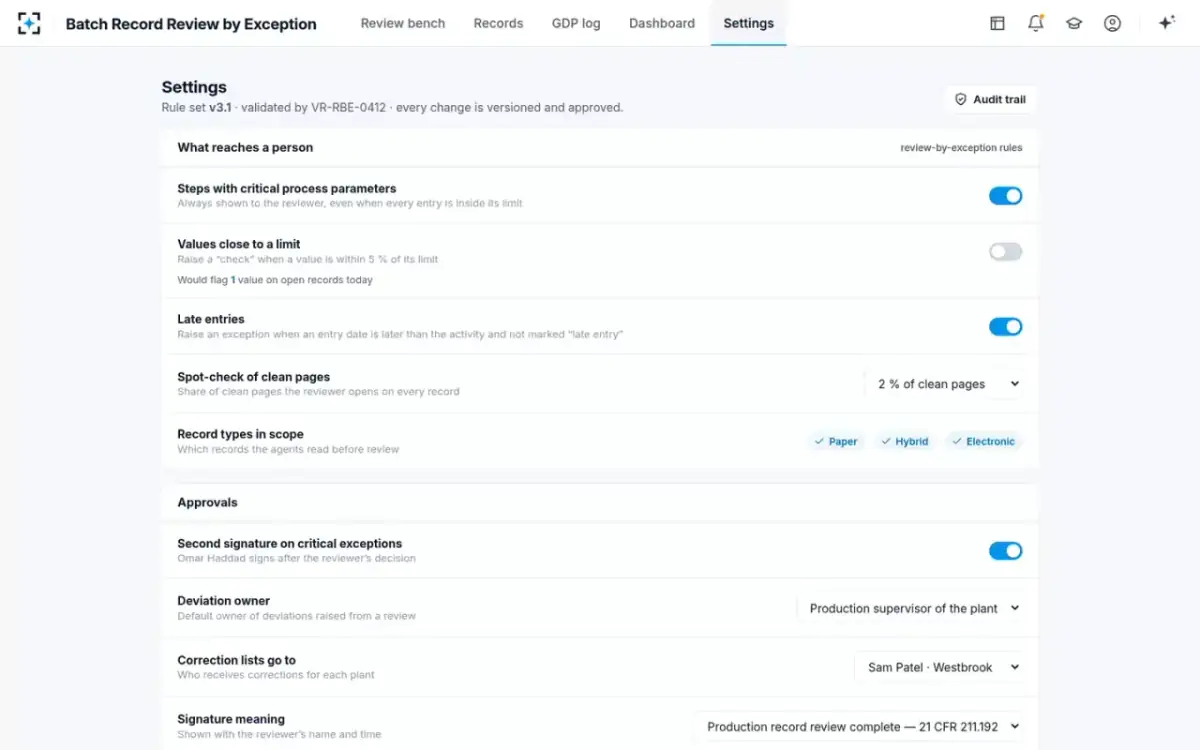The height and width of the screenshot is (750, 1200).
Task: Switch to the Records tab
Action: click(498, 23)
